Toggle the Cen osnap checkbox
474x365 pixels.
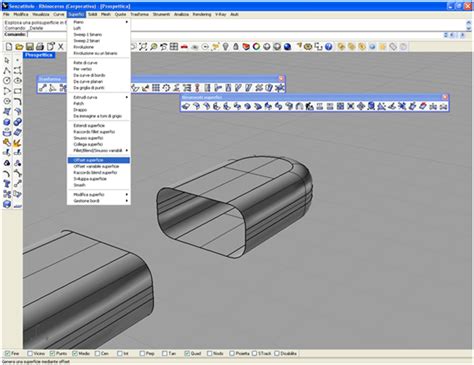[x=97, y=353]
